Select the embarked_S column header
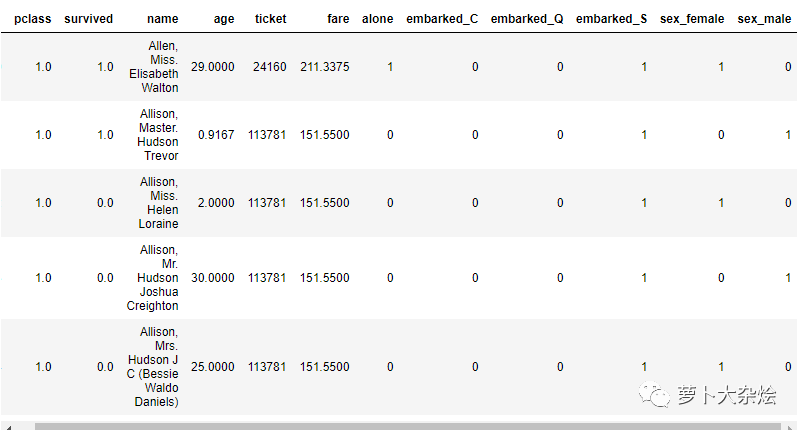802x430 pixels. (x=611, y=19)
